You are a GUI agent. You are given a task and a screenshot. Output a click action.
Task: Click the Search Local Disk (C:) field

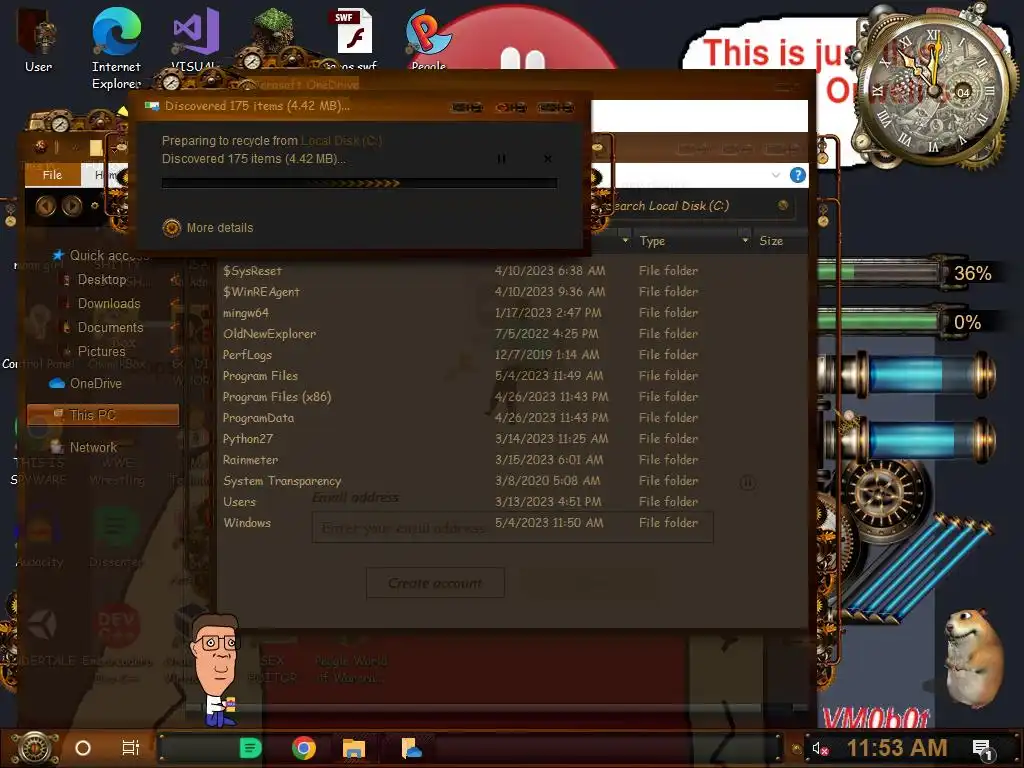click(699, 206)
